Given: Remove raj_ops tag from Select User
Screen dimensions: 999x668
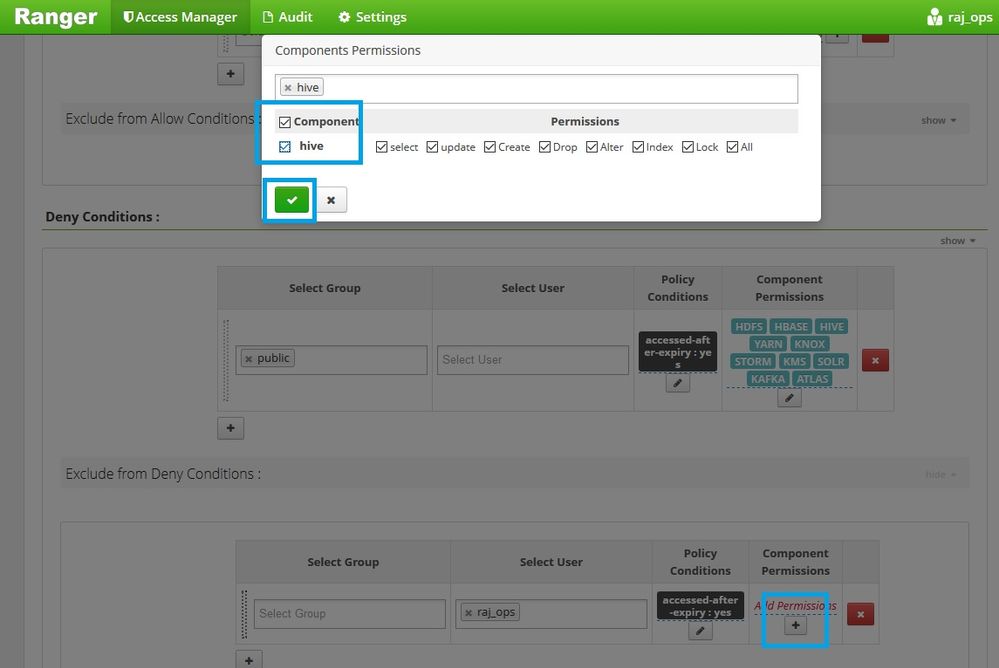Looking at the screenshot, I should [468, 613].
